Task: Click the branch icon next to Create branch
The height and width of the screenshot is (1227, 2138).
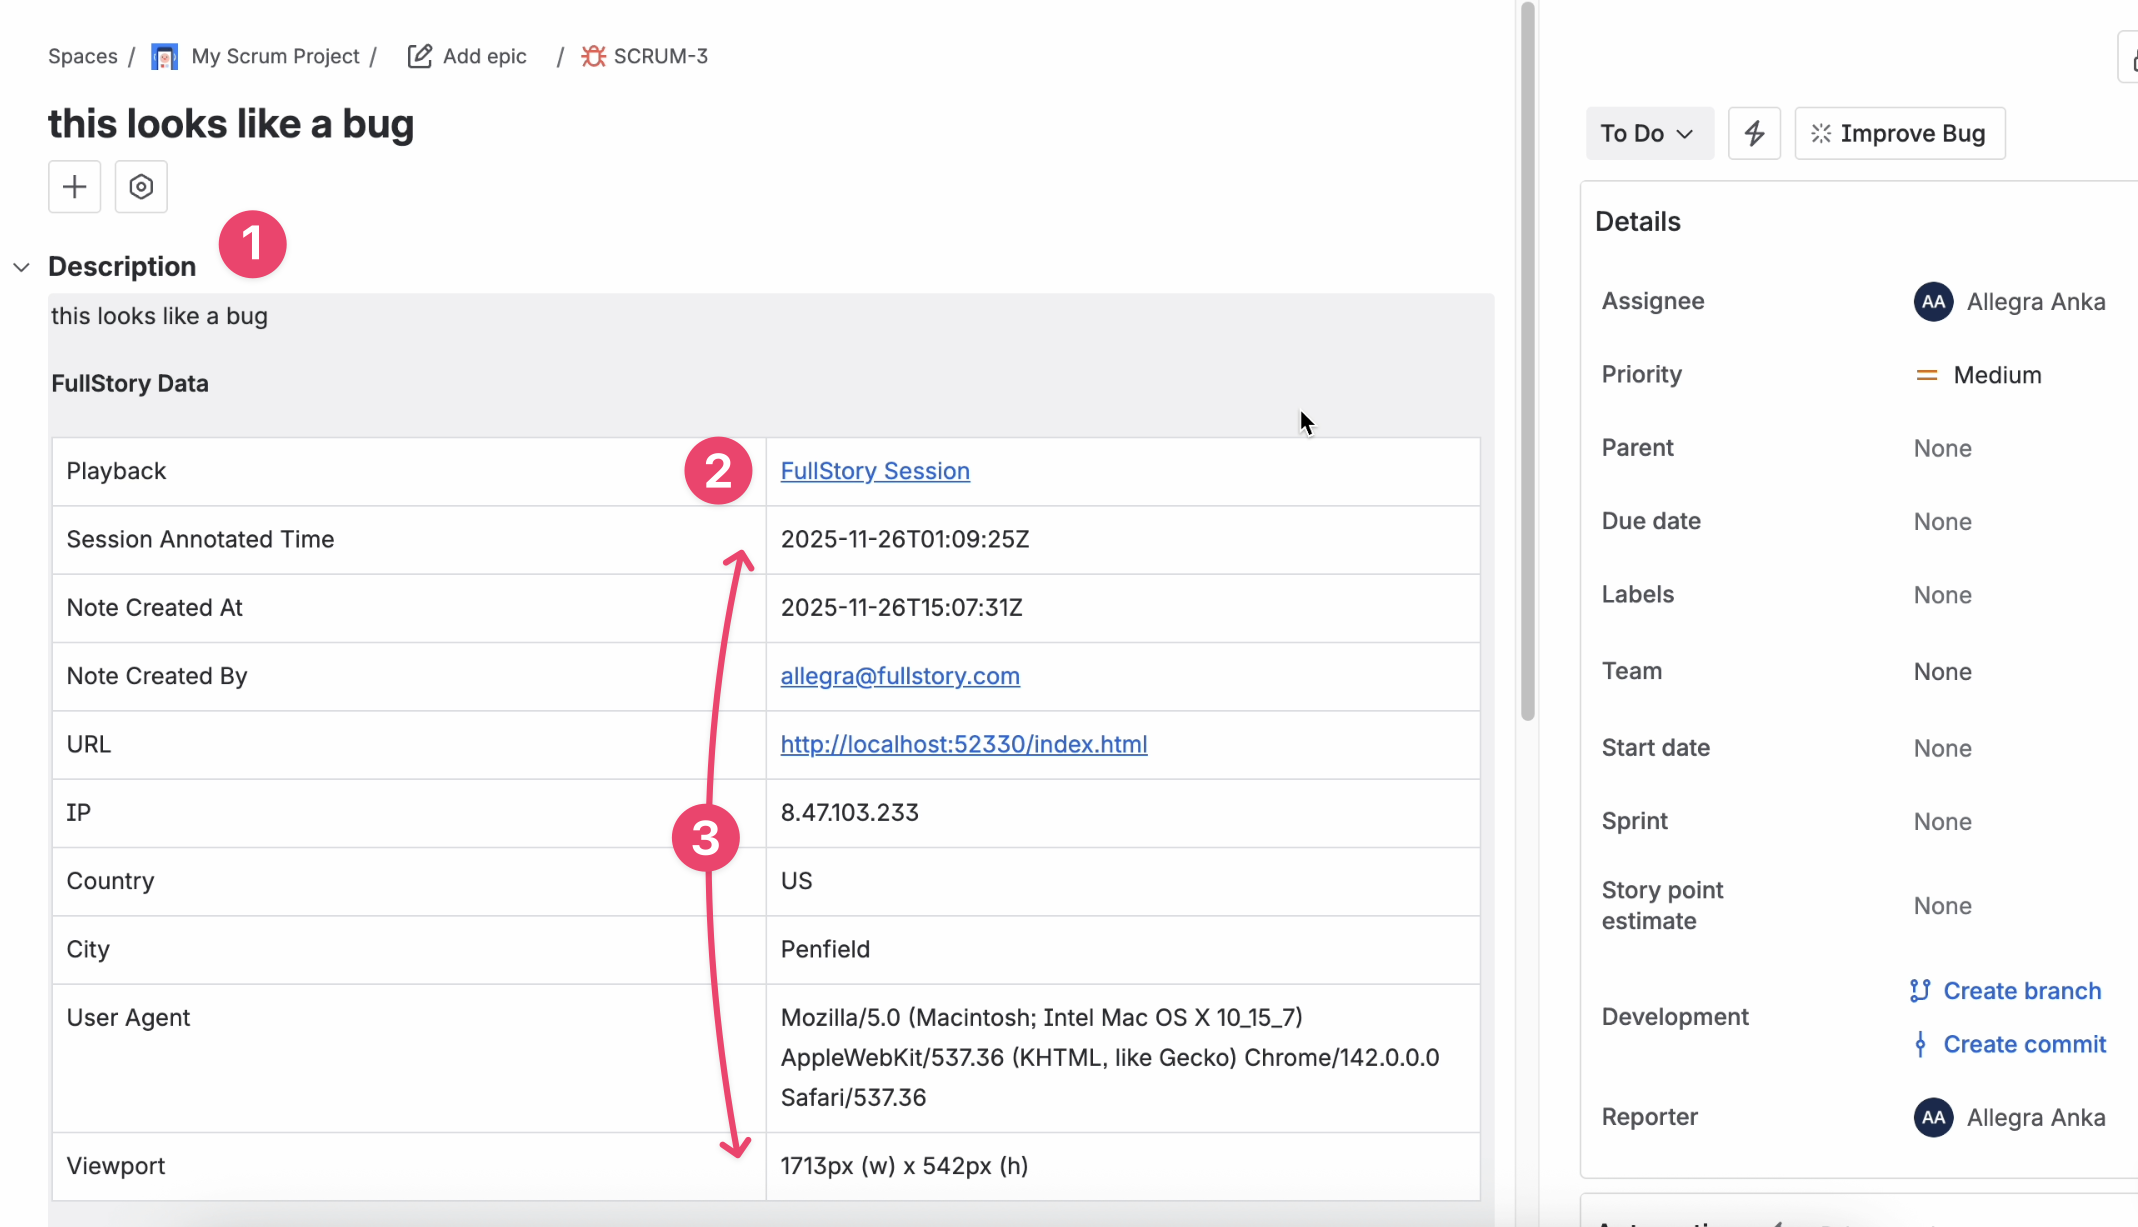Action: pos(1920,990)
